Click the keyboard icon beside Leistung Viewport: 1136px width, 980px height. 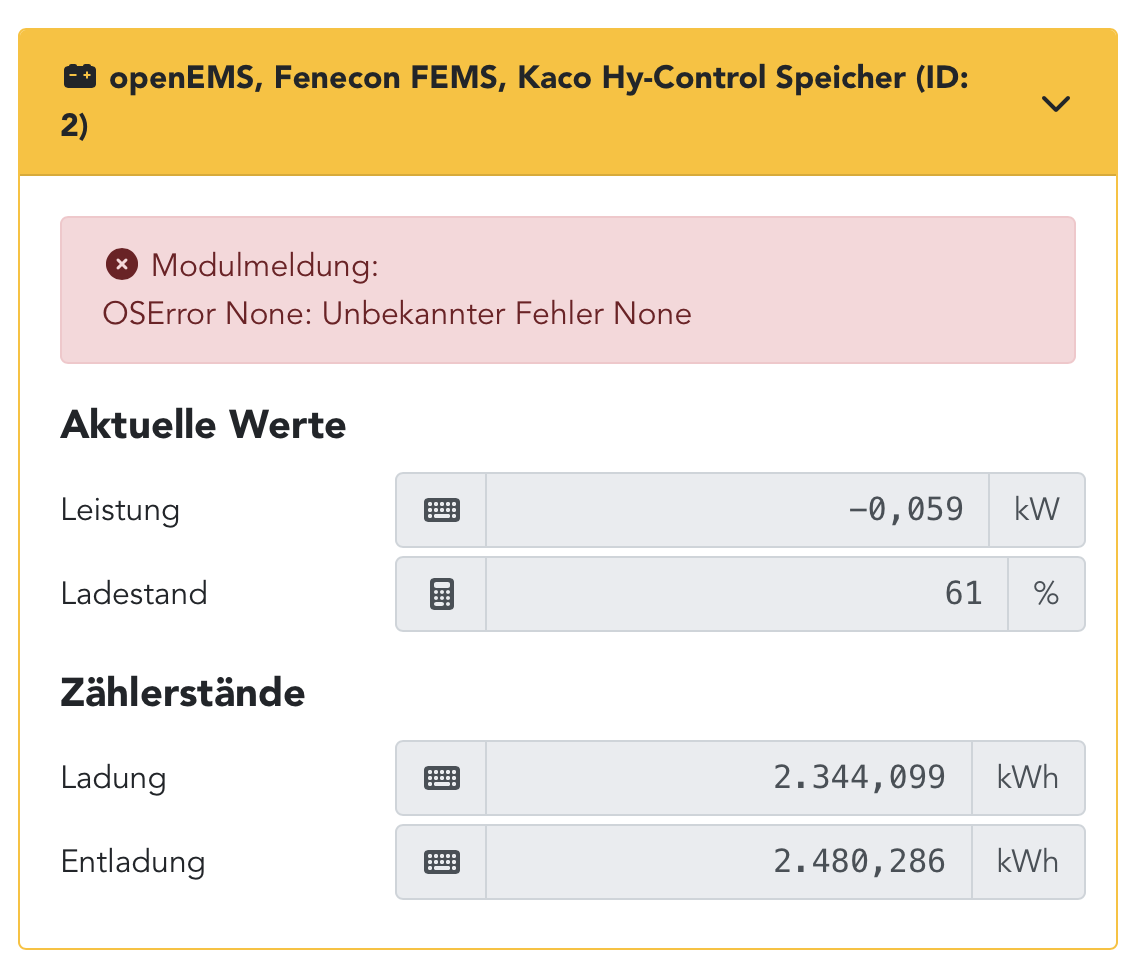pos(441,510)
